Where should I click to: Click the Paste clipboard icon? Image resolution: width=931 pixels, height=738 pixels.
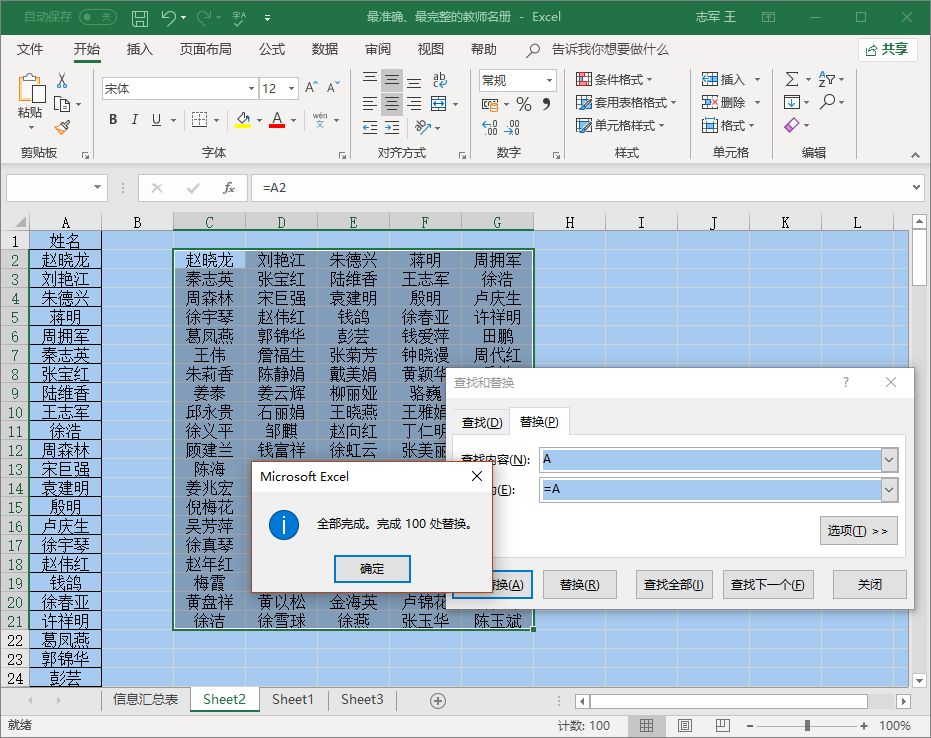31,89
